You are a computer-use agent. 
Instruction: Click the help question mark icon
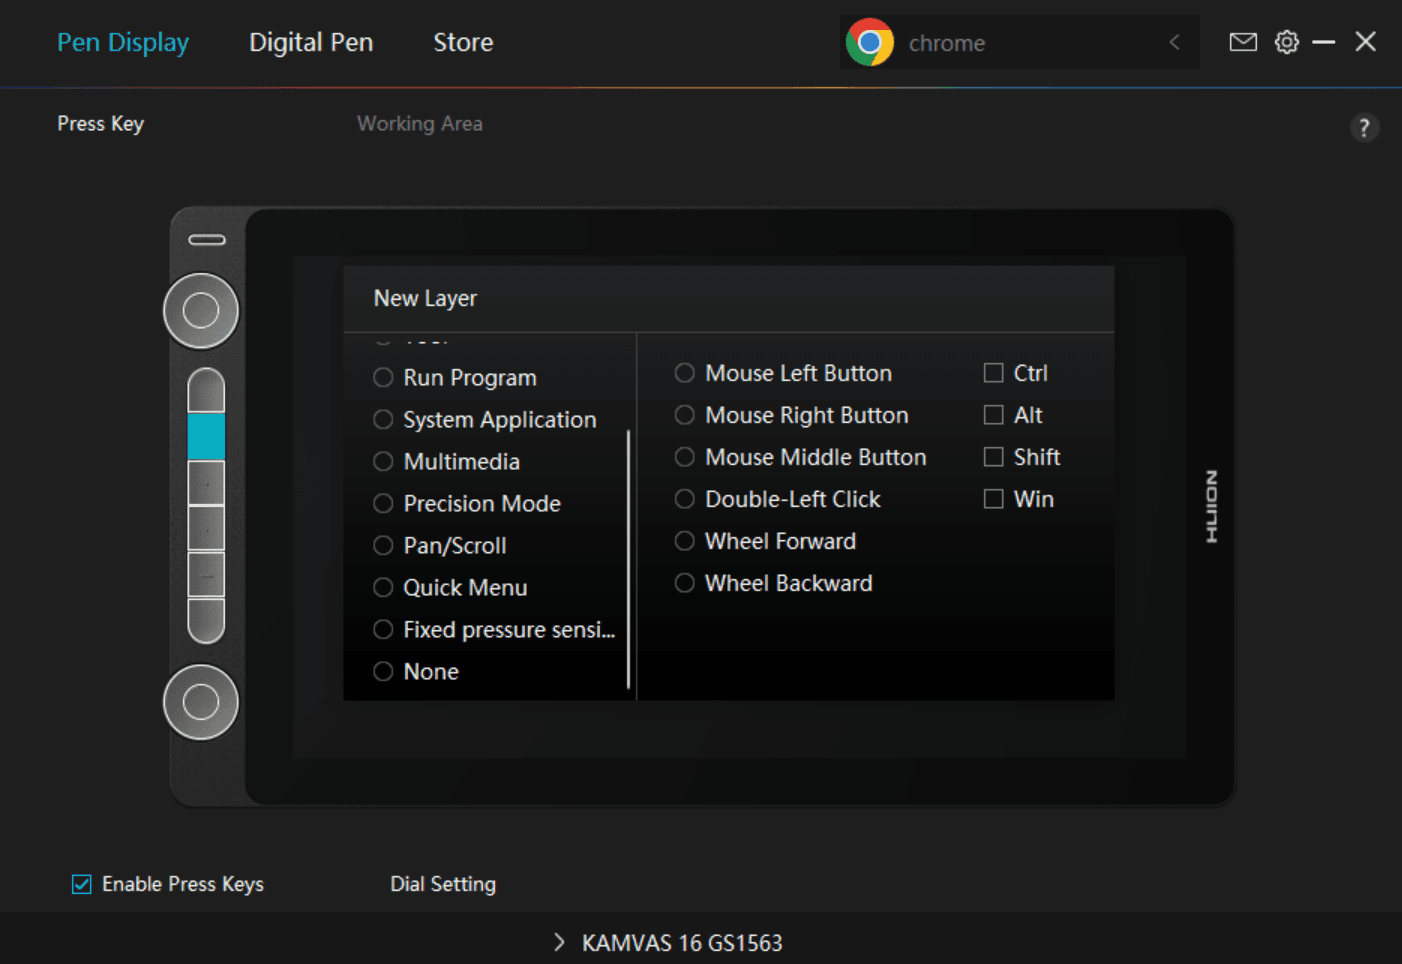pyautogui.click(x=1364, y=128)
